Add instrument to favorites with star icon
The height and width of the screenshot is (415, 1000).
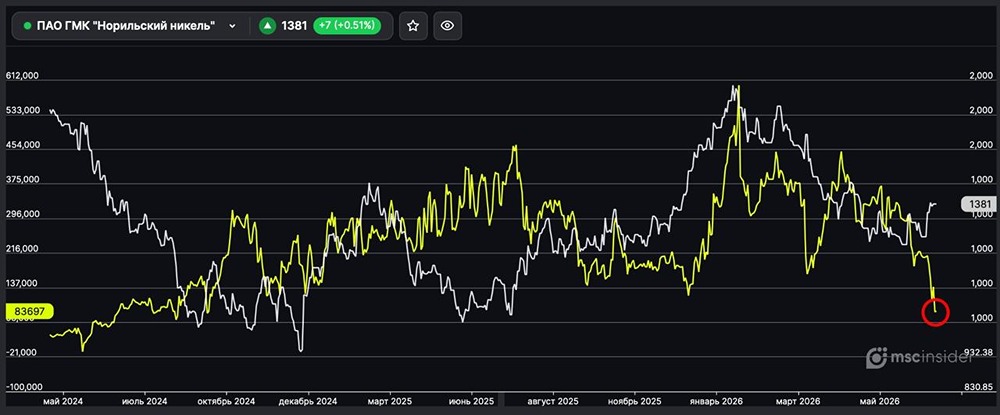413,26
